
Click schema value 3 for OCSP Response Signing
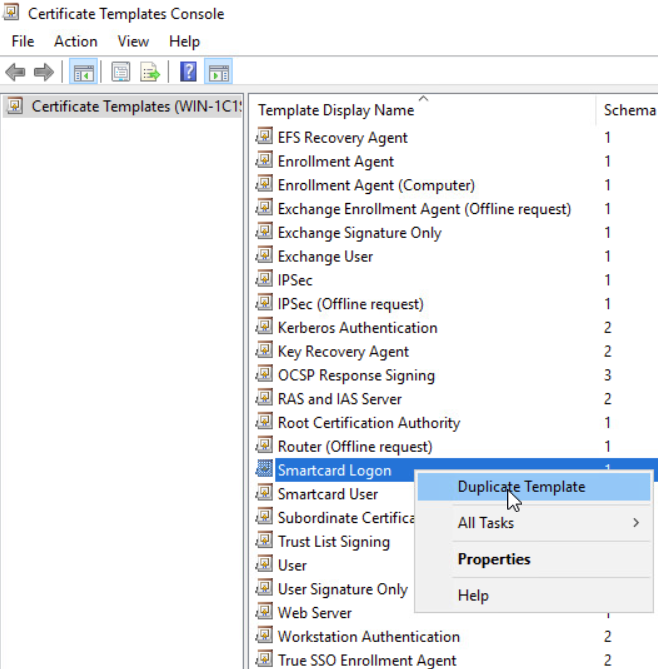click(608, 375)
